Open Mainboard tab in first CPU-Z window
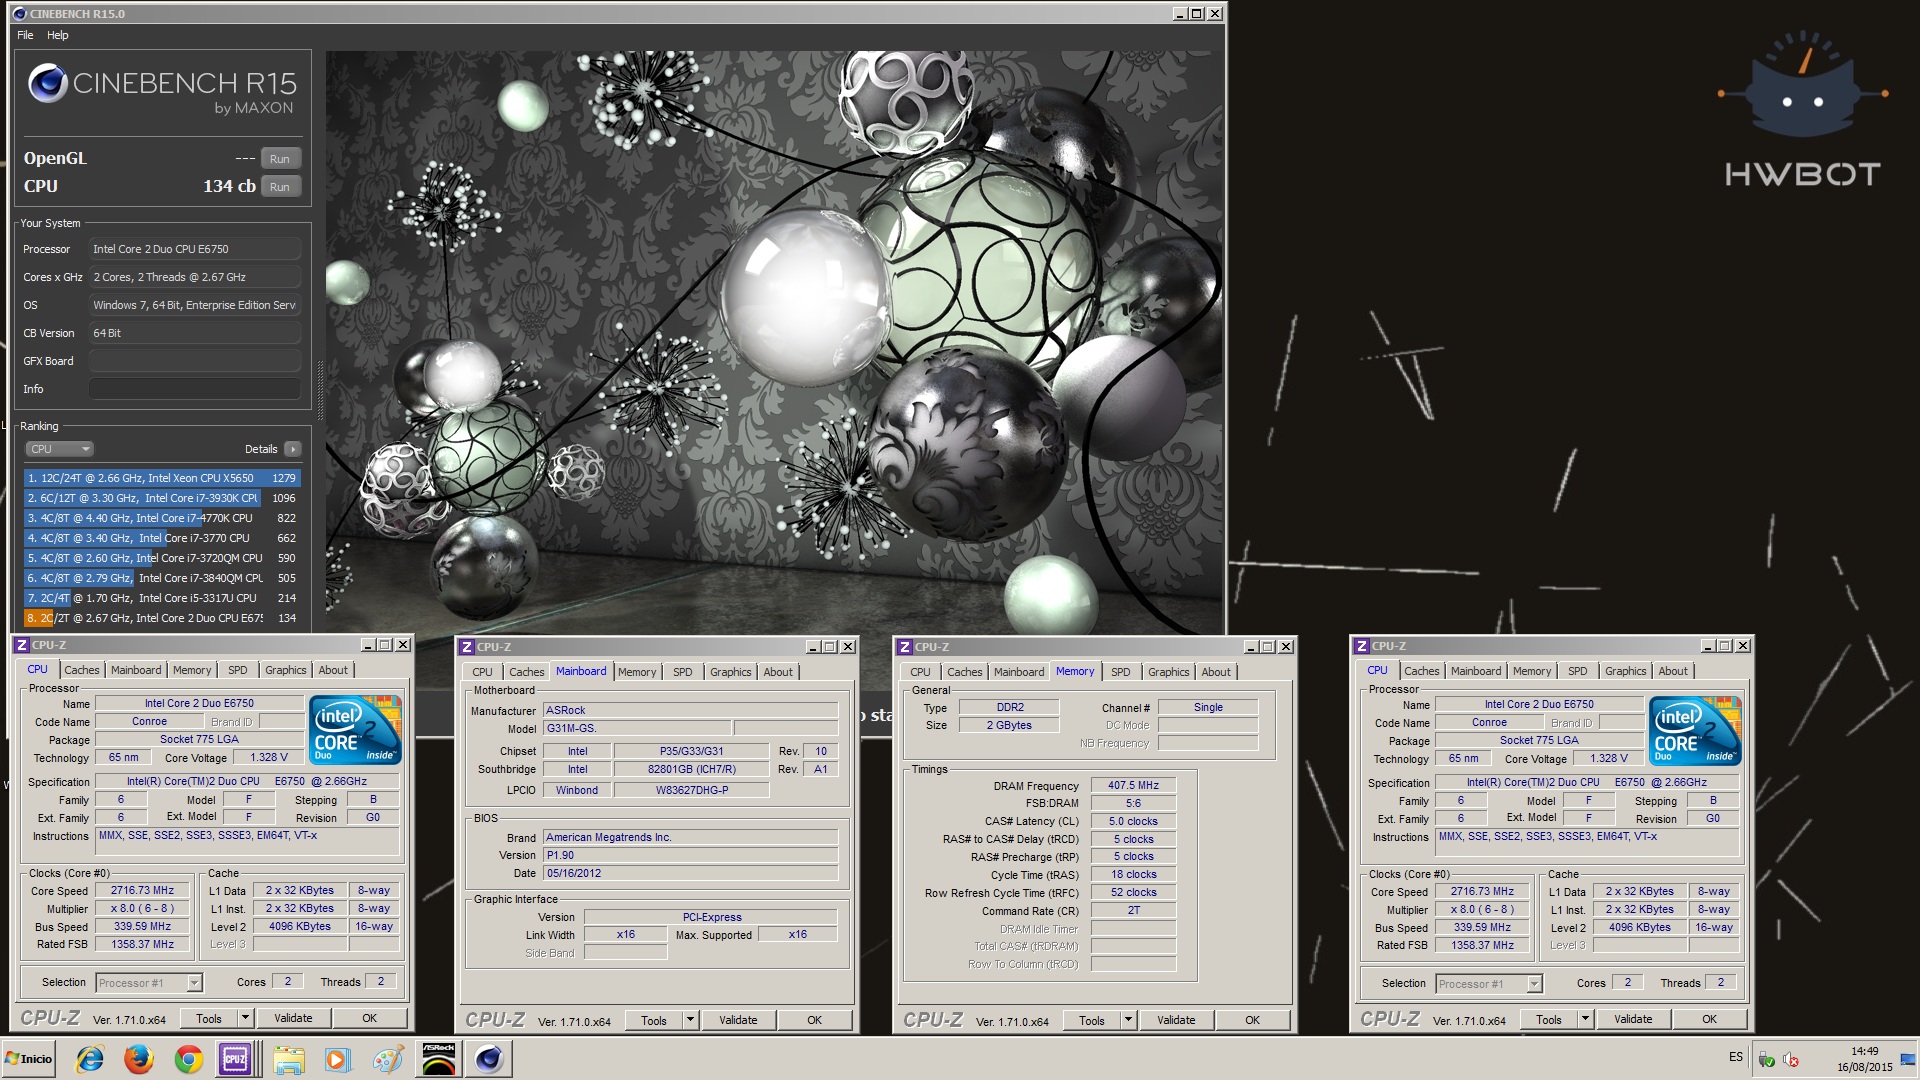 136,670
